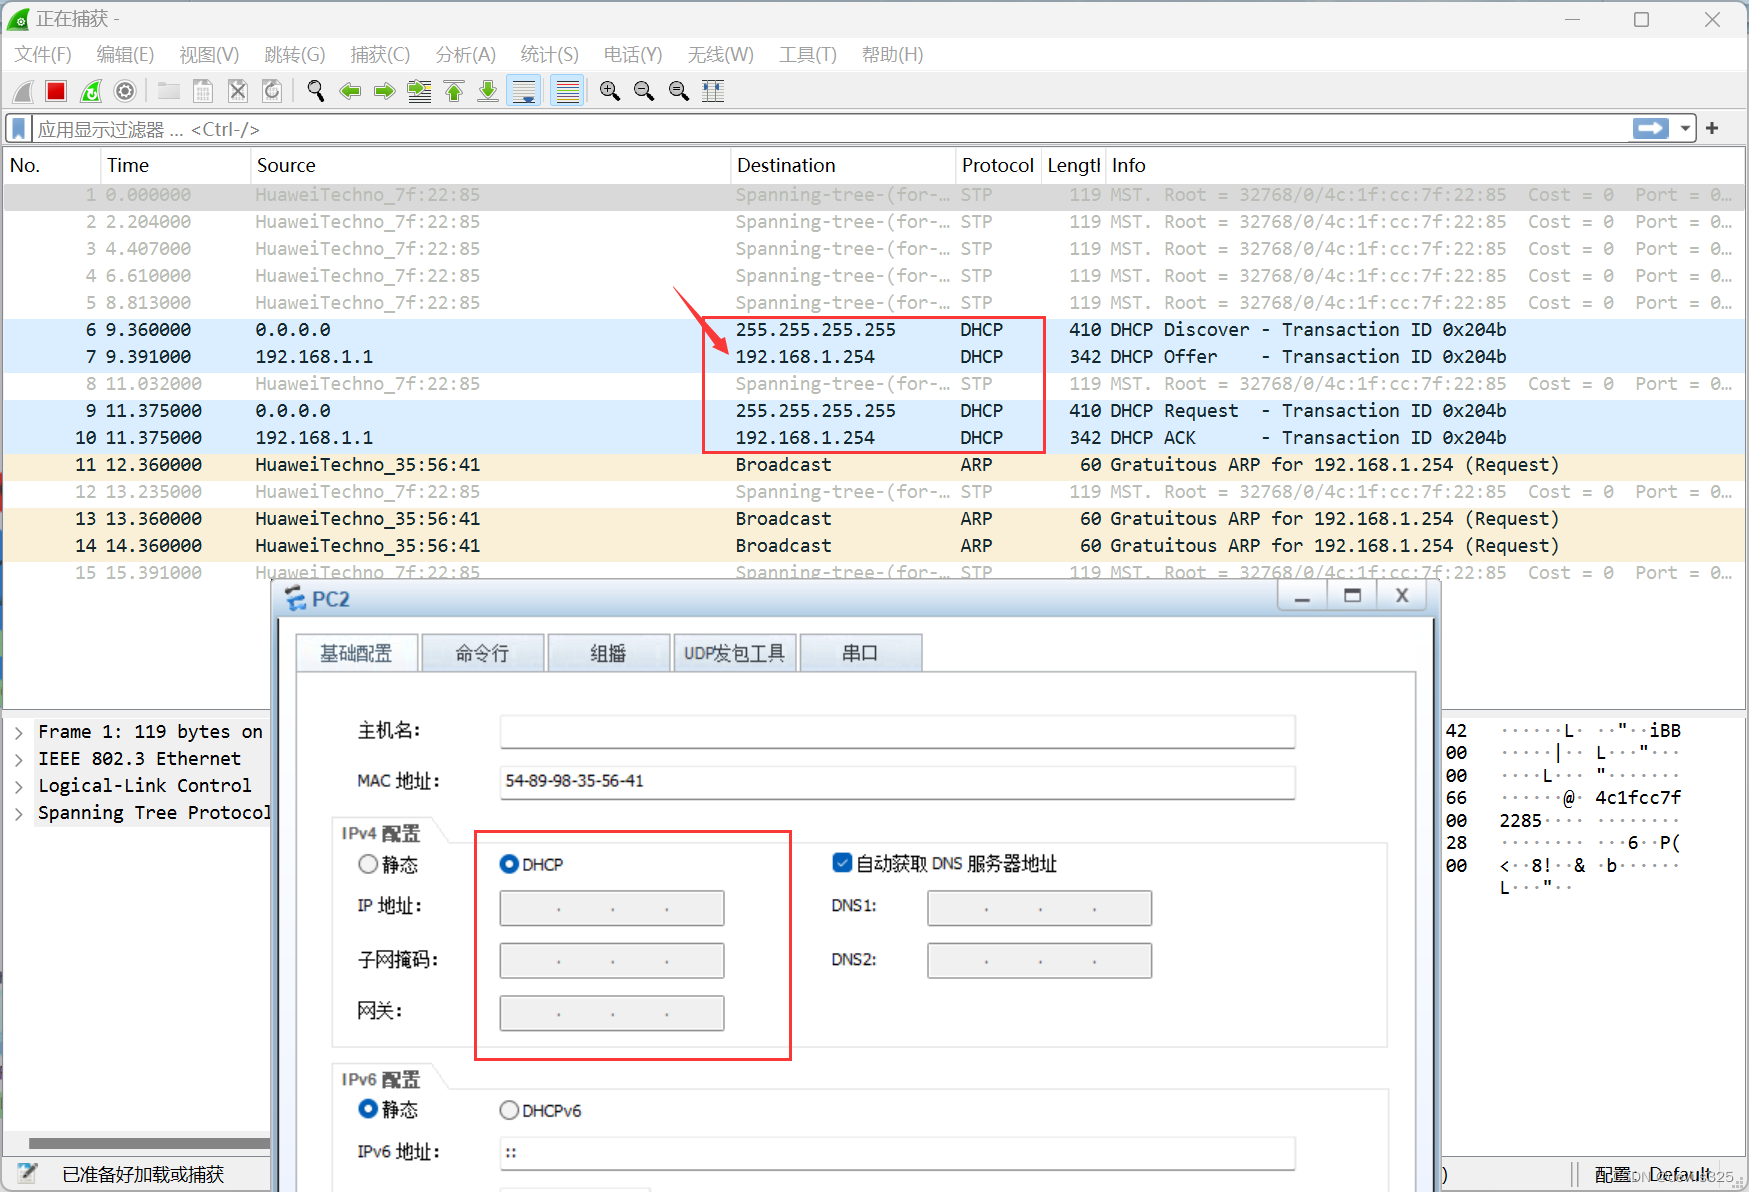Screen dimensions: 1749x1192
Task: Zoom out the main window text
Action: [644, 91]
